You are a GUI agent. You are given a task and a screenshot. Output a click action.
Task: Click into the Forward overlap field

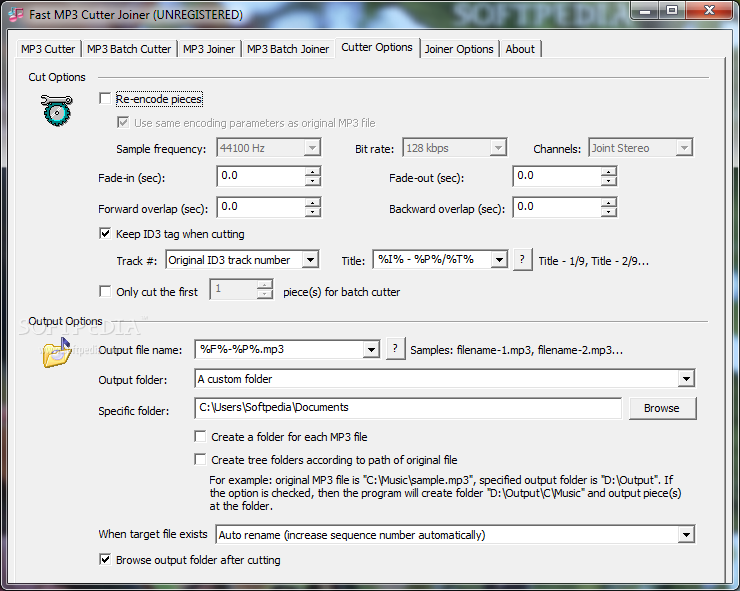click(261, 207)
